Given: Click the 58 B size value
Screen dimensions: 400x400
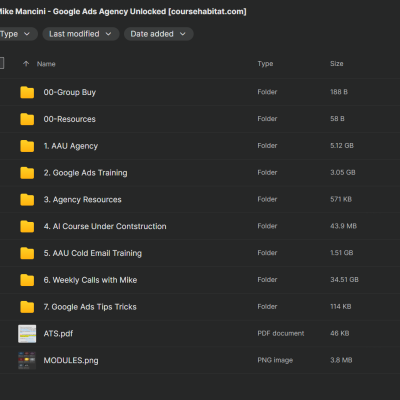Looking at the screenshot, I should tap(337, 119).
